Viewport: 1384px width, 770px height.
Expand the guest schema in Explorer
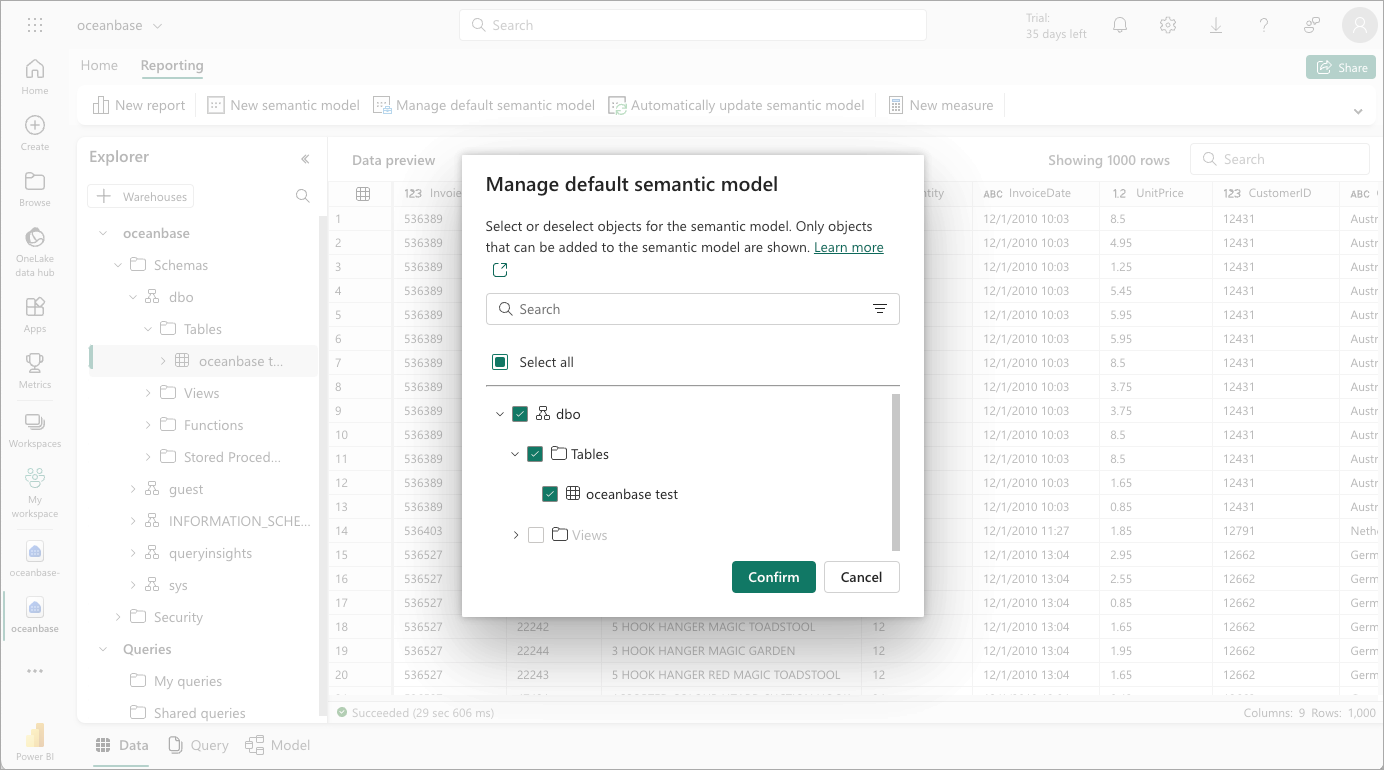pos(134,489)
